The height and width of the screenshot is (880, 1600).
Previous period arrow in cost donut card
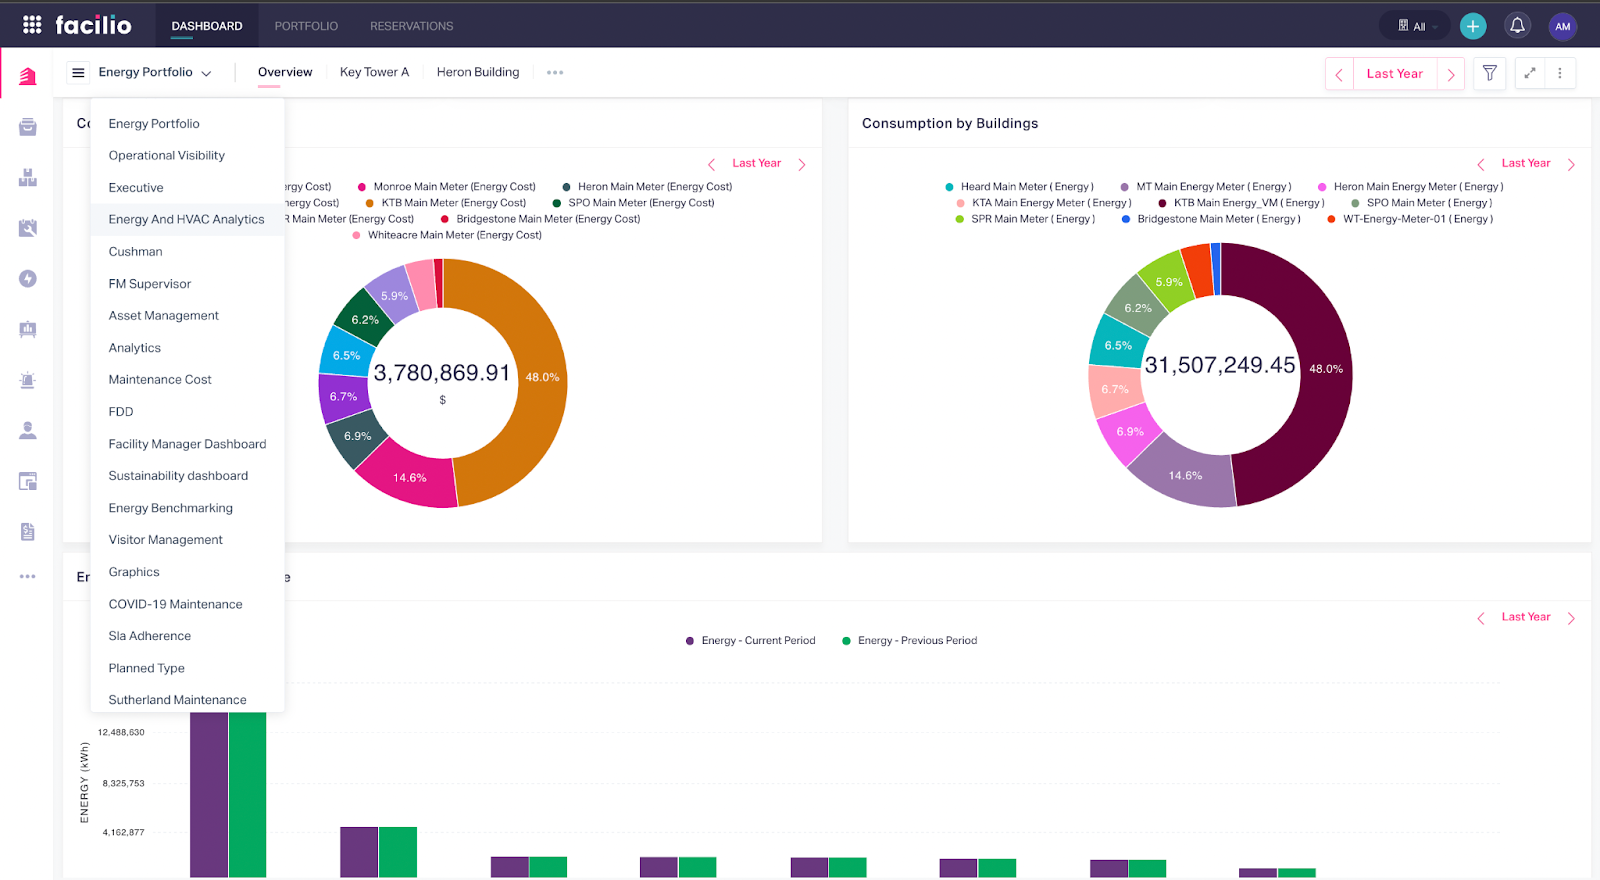[711, 164]
